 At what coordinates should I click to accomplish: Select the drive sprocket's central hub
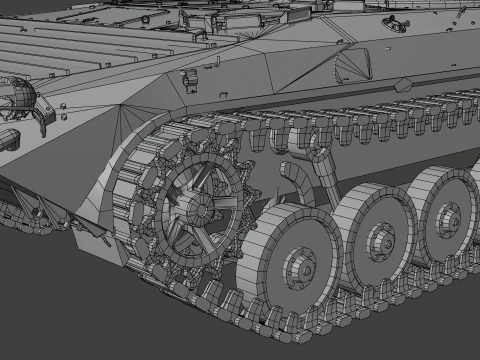(x=201, y=210)
